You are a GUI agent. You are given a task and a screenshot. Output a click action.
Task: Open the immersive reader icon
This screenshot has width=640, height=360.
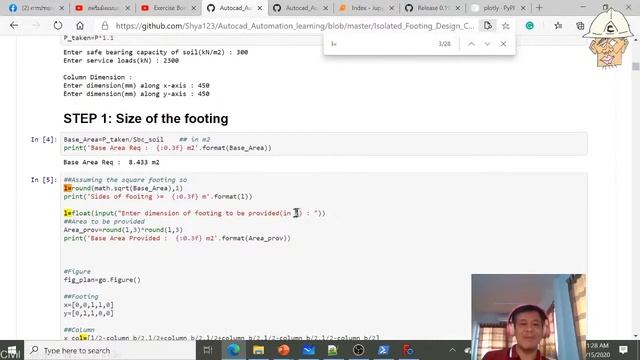[x=487, y=26]
